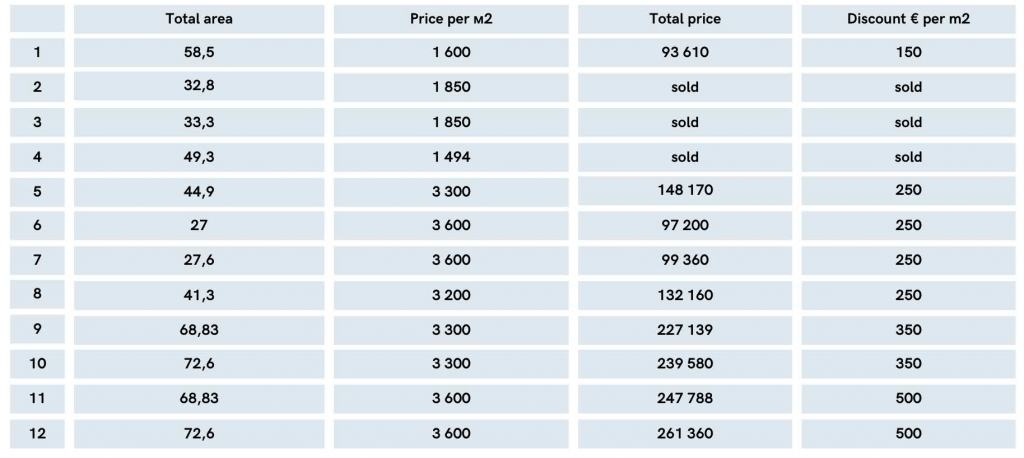The height and width of the screenshot is (458, 1024).
Task: Select the Discount € per m2 header
Action: pos(908,19)
